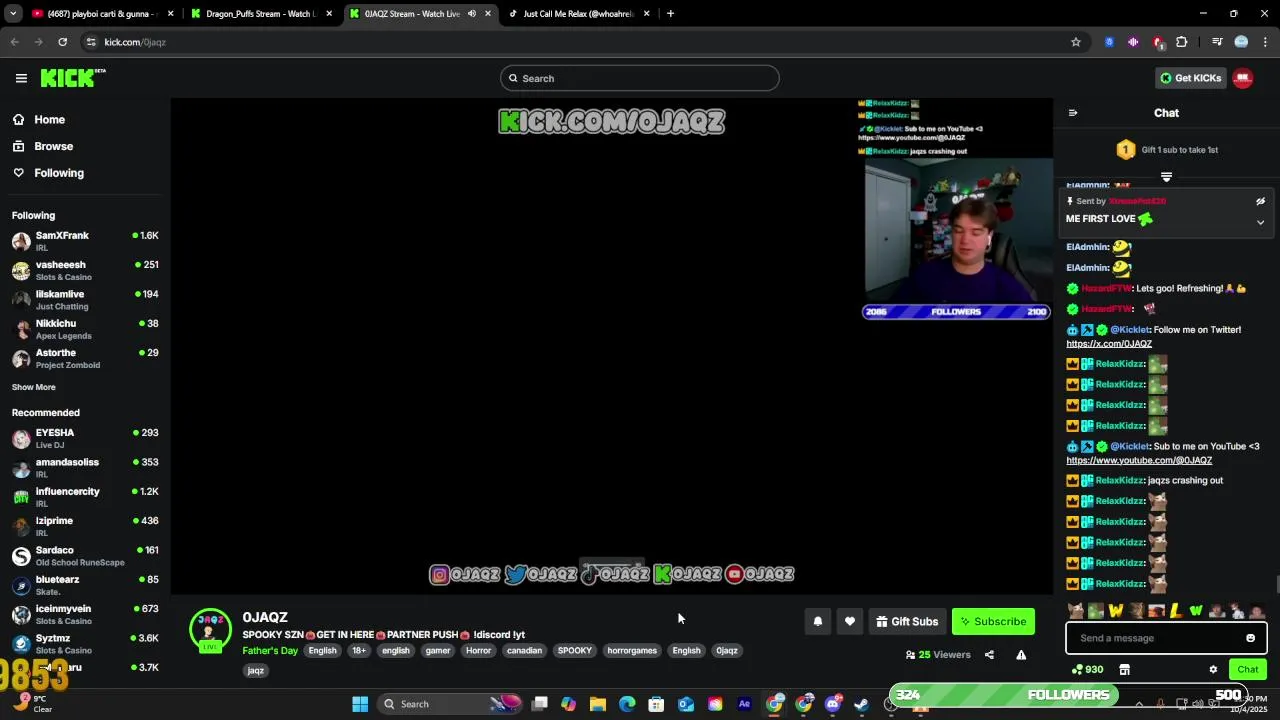Click the KICK logo
Screen dimensions: 1280x720
coord(72,78)
